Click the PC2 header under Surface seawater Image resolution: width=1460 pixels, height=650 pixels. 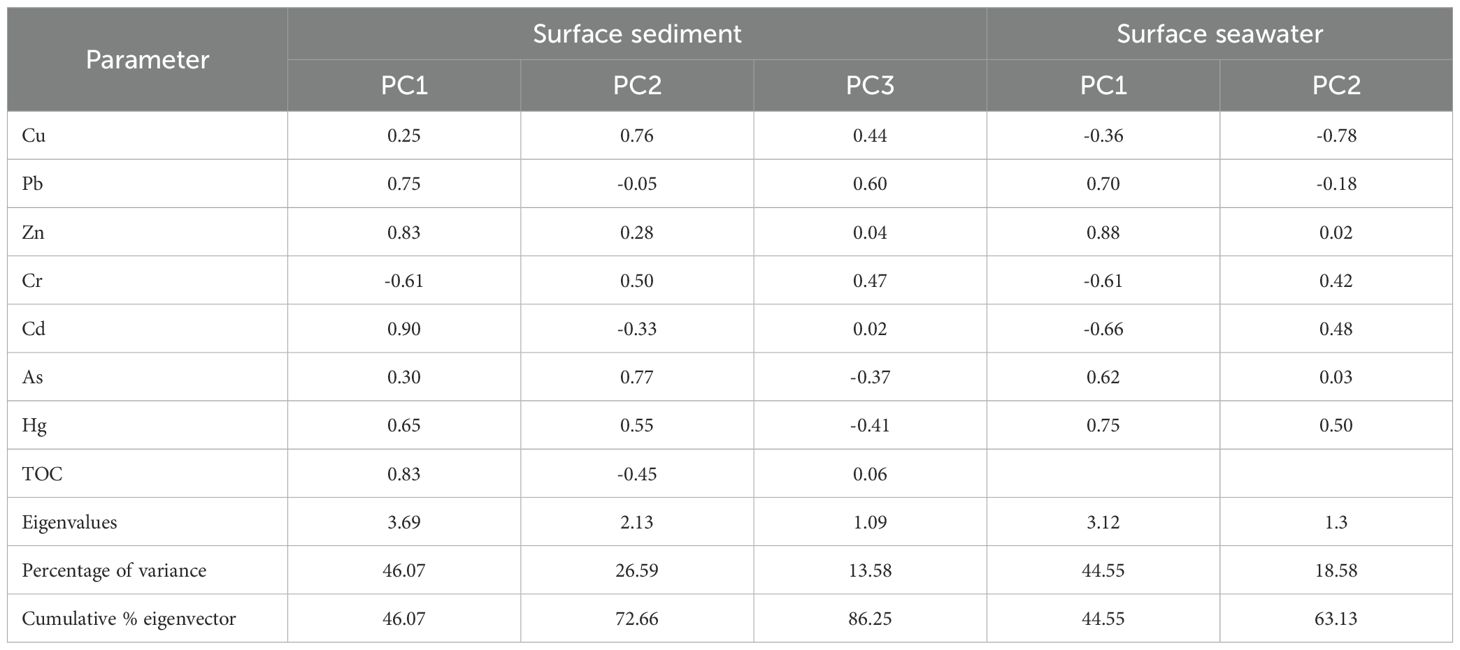(1336, 85)
